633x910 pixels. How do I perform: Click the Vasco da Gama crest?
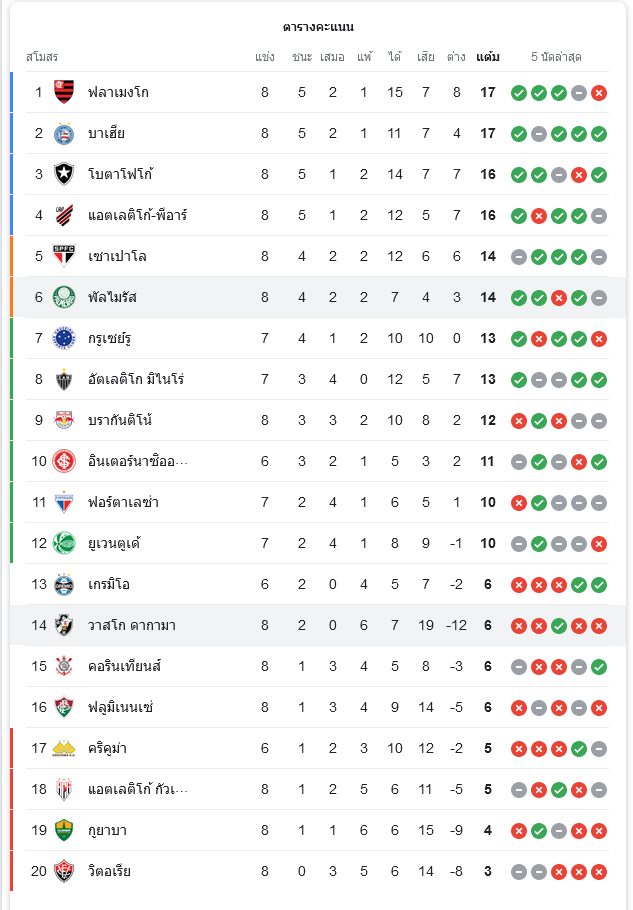coord(64,625)
